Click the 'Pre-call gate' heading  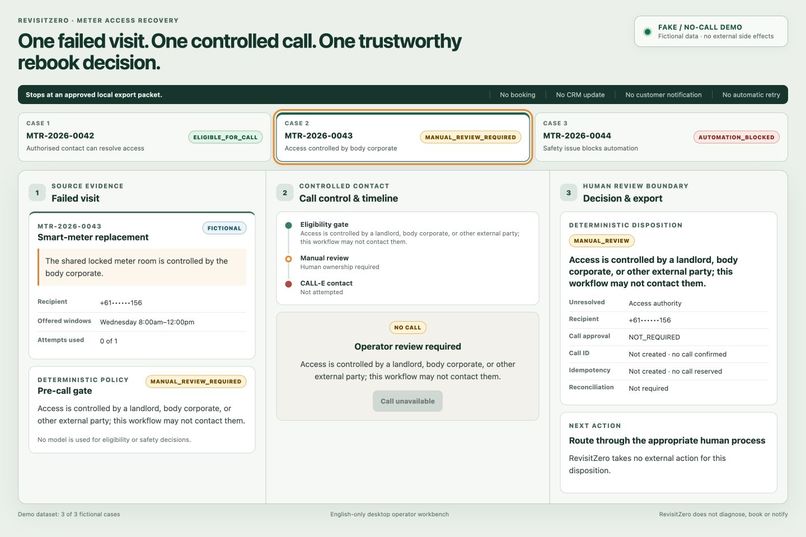pyautogui.click(x=65, y=391)
